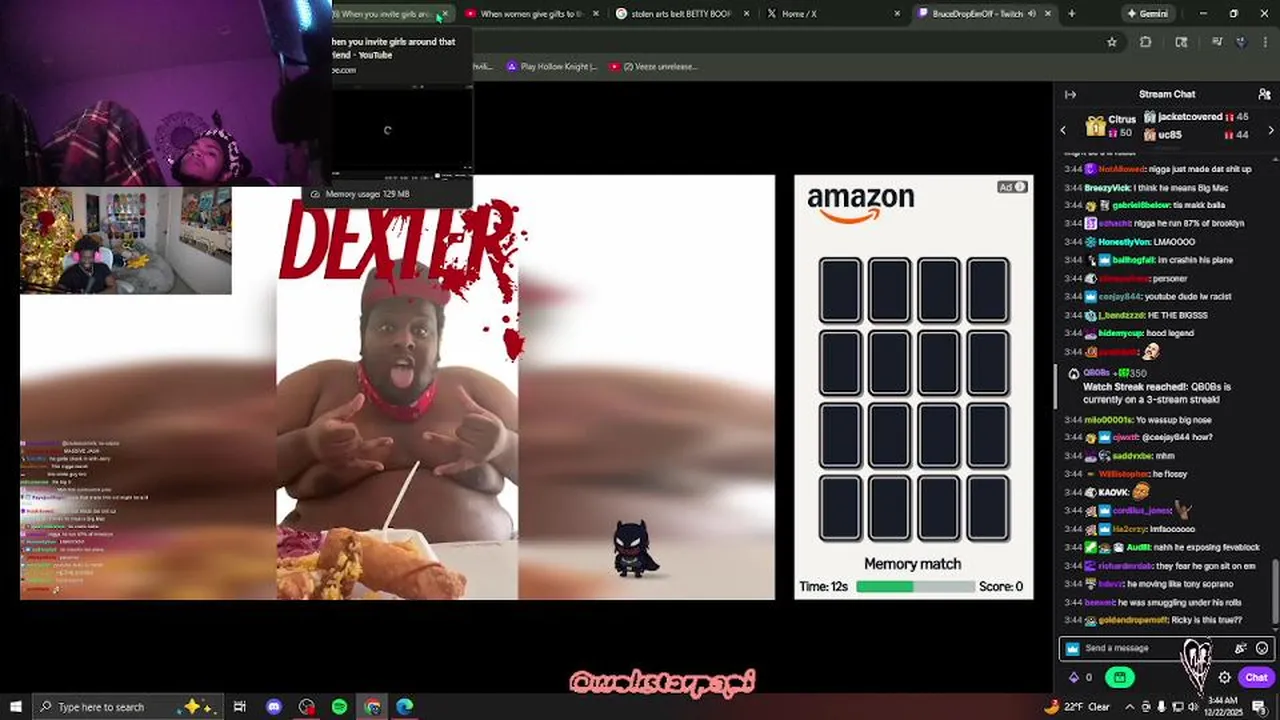Open the Windows notification center icon
The width and height of the screenshot is (1280, 720).
point(1260,706)
